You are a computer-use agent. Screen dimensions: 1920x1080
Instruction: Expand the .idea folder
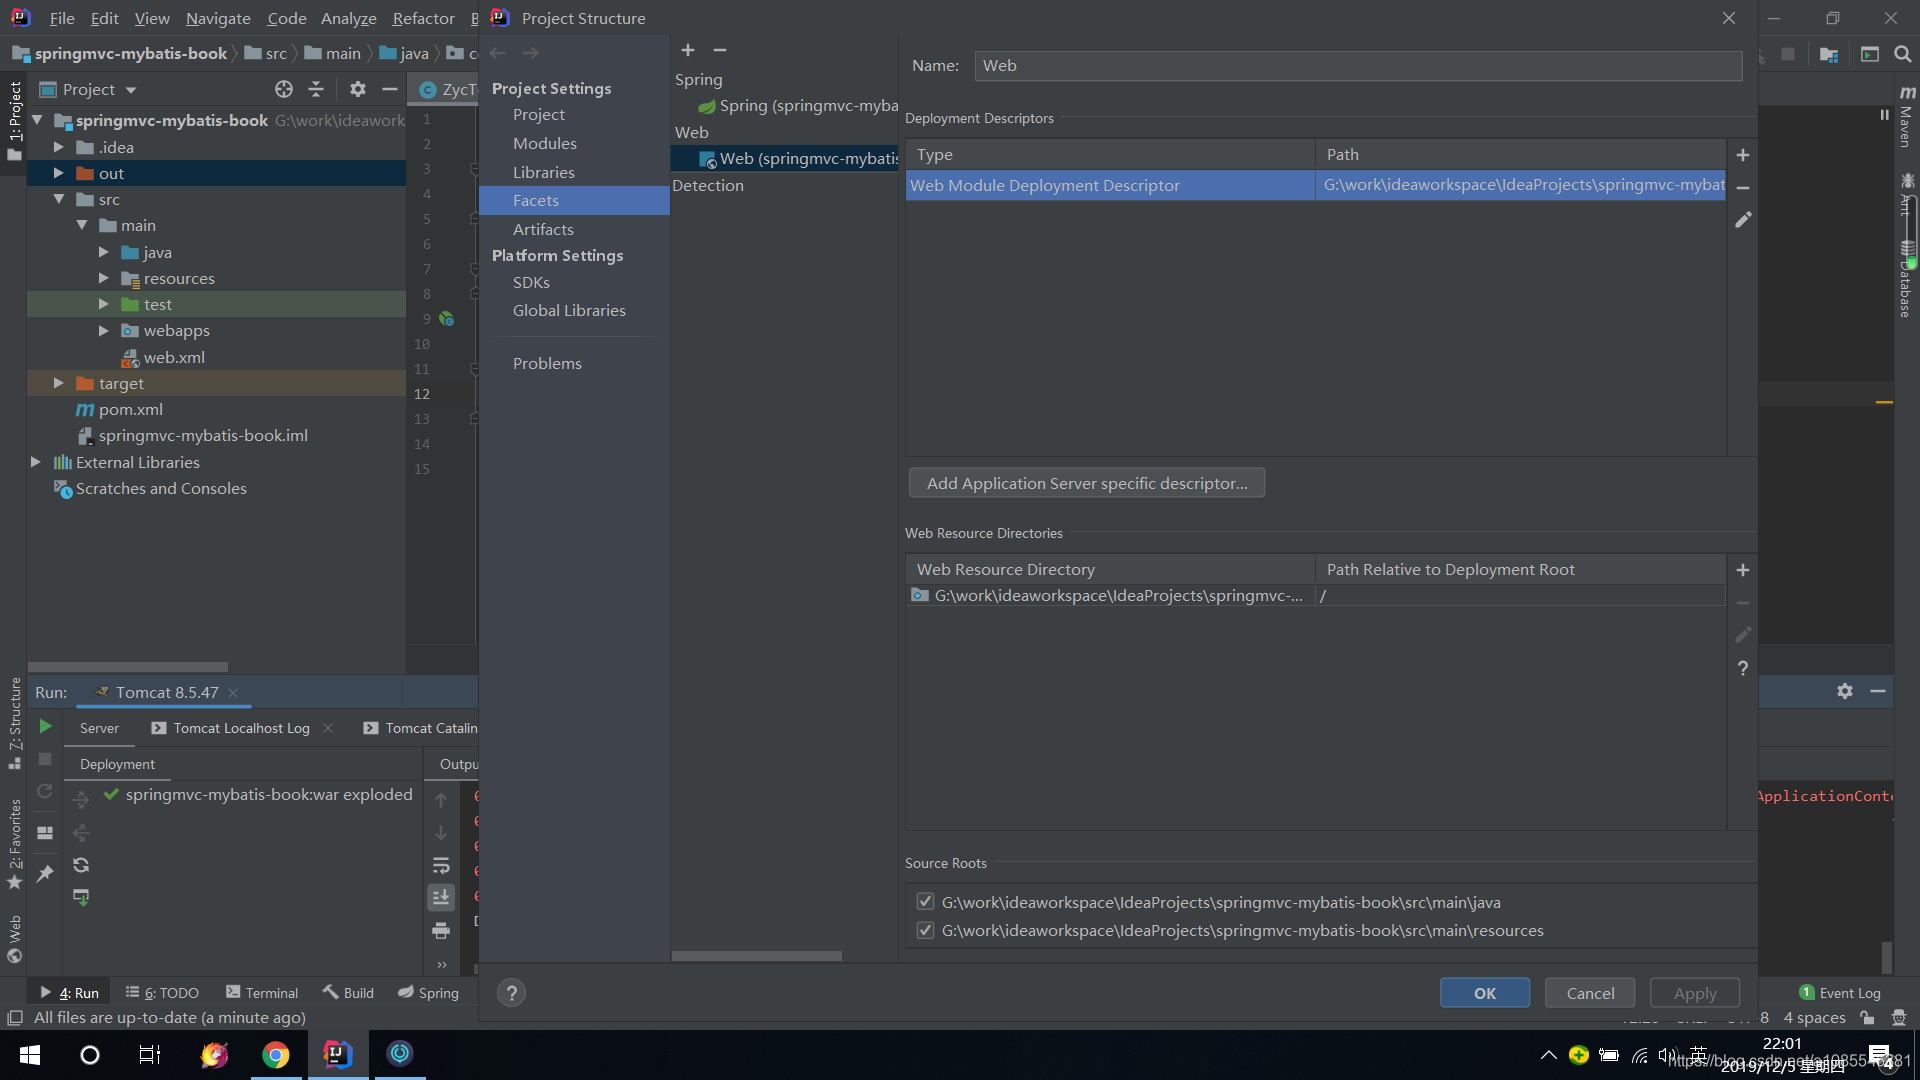(x=59, y=147)
